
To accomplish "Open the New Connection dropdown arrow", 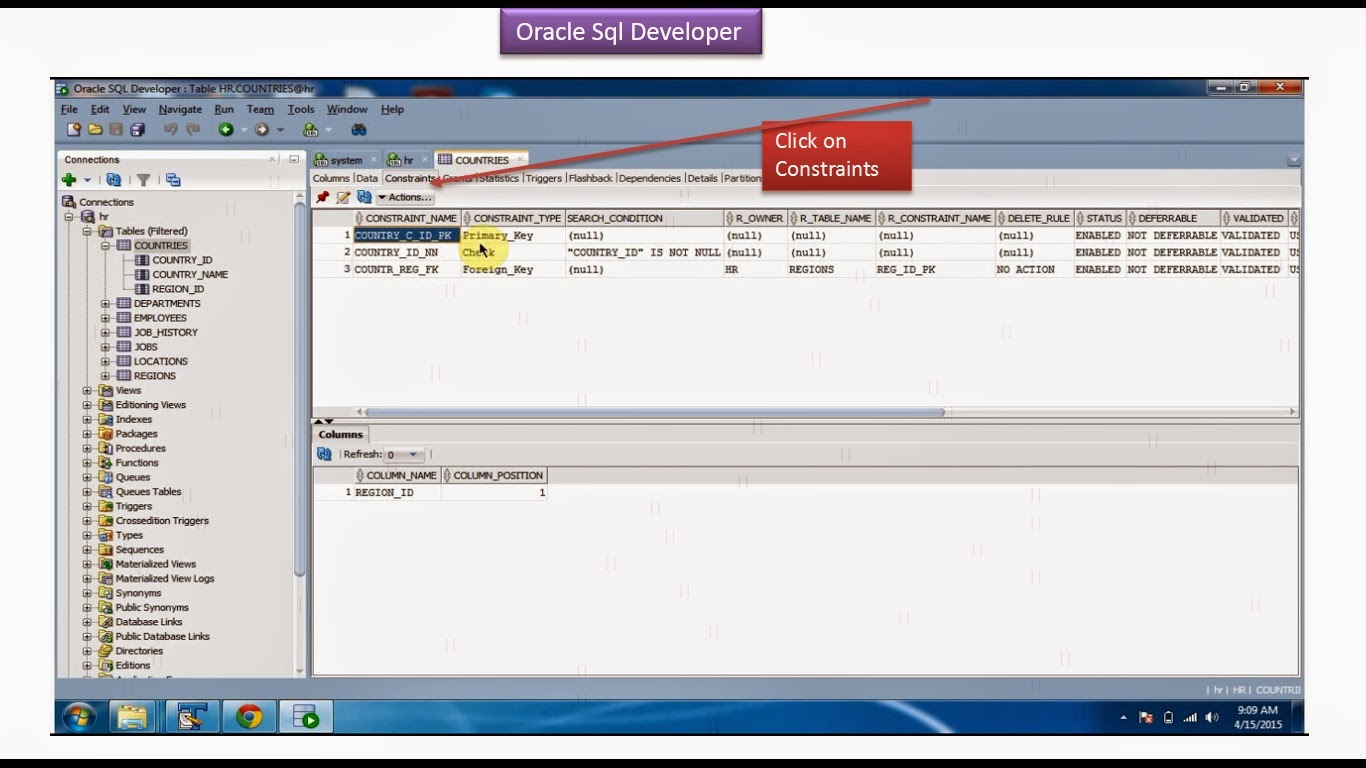I will pyautogui.click(x=87, y=181).
